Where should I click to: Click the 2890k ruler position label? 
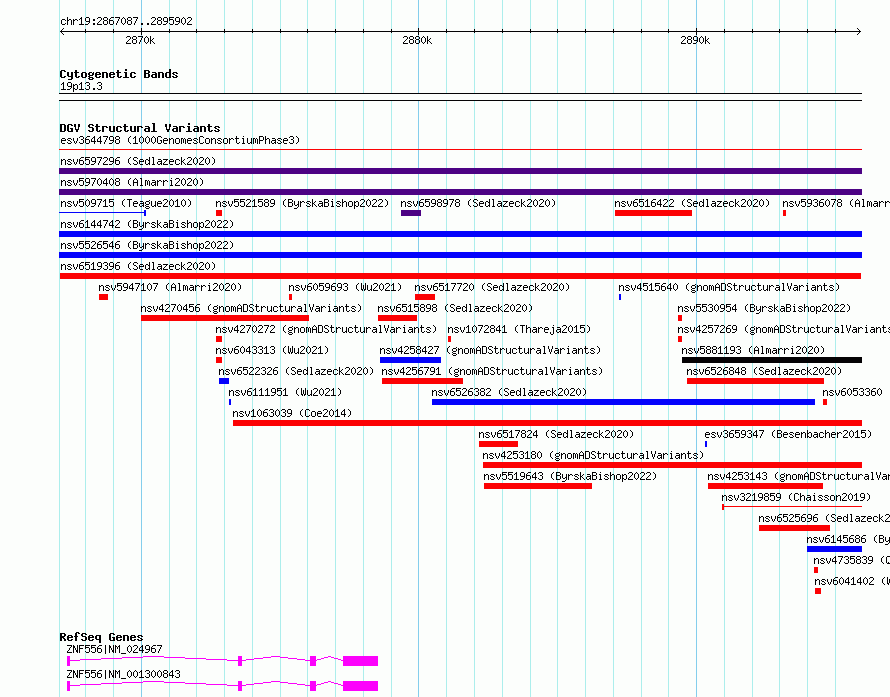point(695,40)
